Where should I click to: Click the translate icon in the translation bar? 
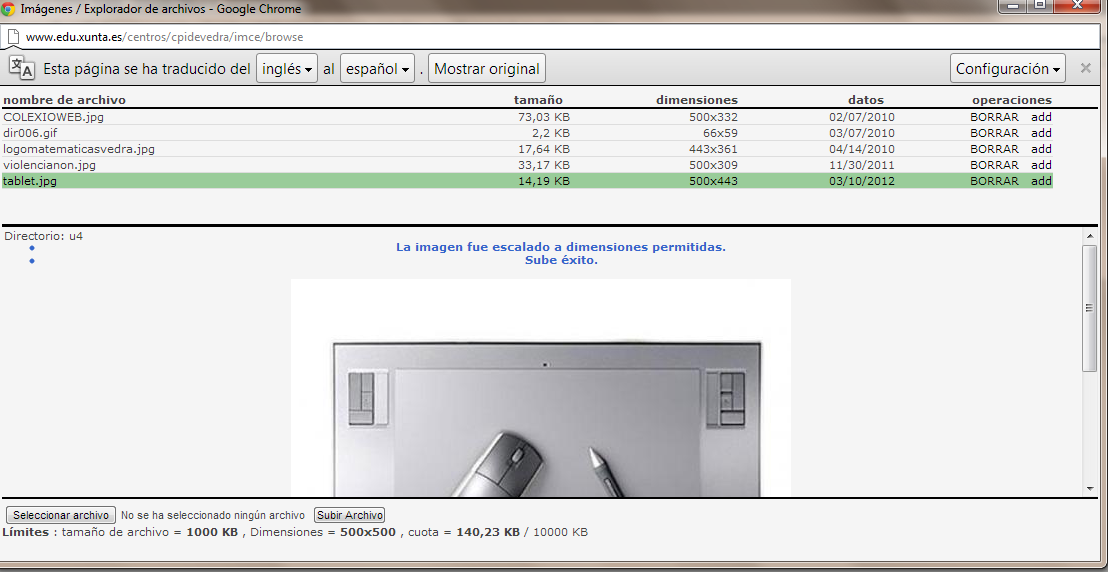click(x=21, y=68)
